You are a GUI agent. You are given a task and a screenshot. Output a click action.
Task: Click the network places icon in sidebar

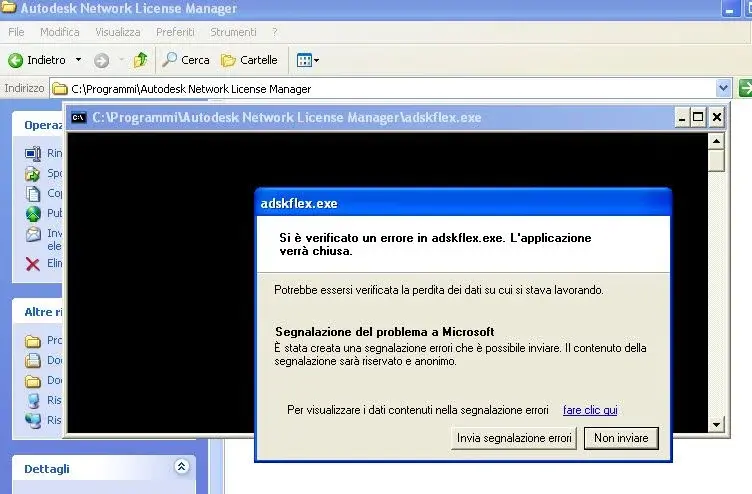pos(33,420)
